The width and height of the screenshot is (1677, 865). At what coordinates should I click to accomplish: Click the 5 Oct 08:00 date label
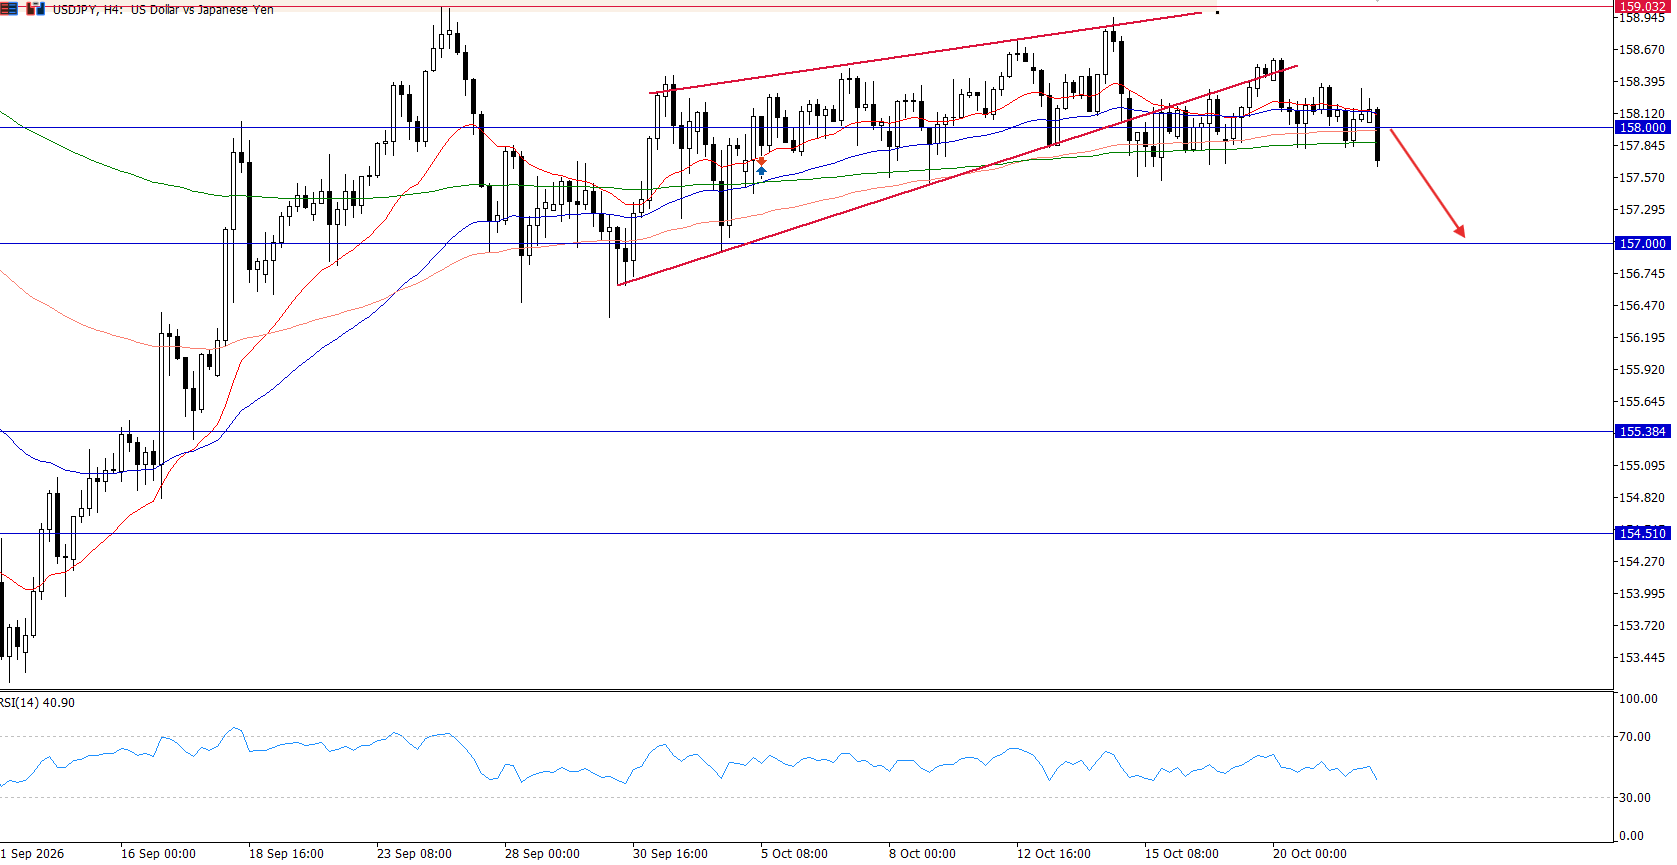pos(794,853)
